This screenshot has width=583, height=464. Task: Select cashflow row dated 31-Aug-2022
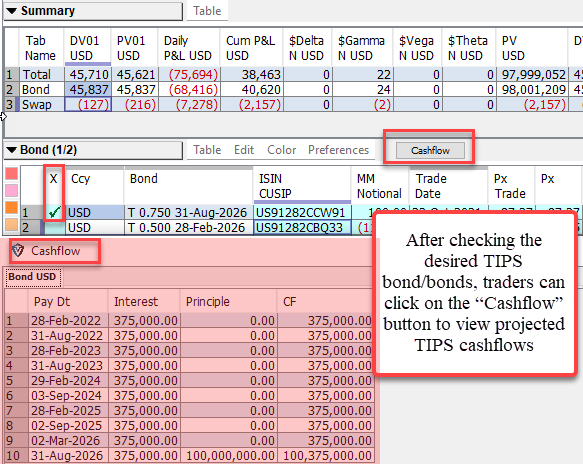click(190, 336)
